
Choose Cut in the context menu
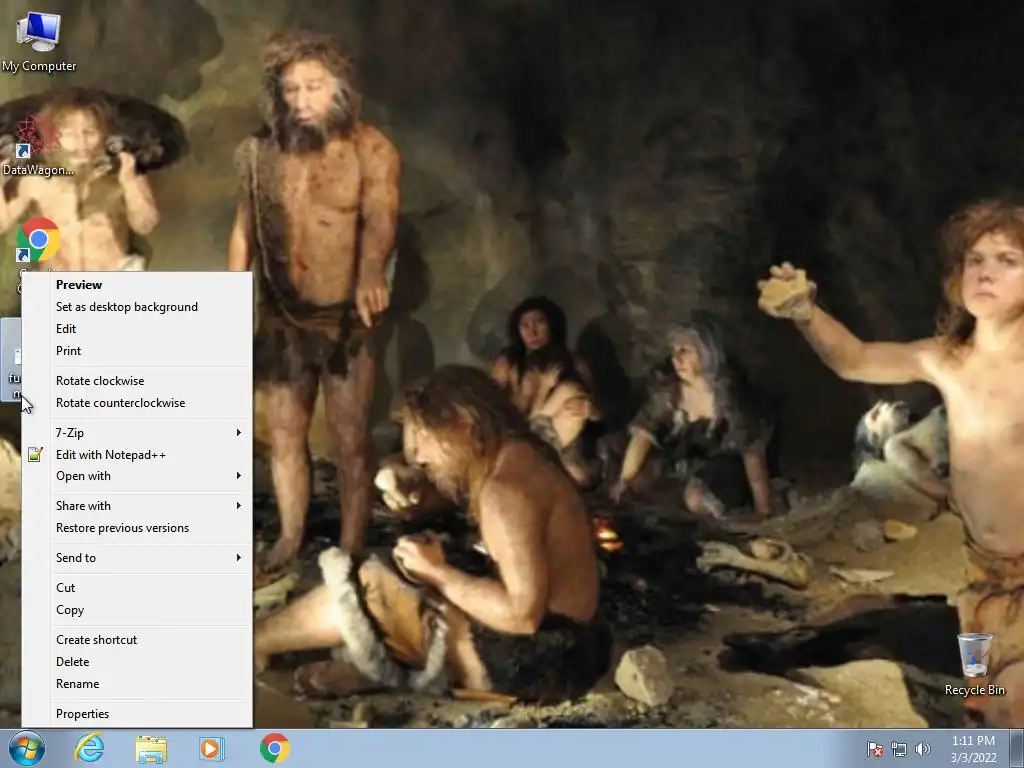click(x=137, y=588)
